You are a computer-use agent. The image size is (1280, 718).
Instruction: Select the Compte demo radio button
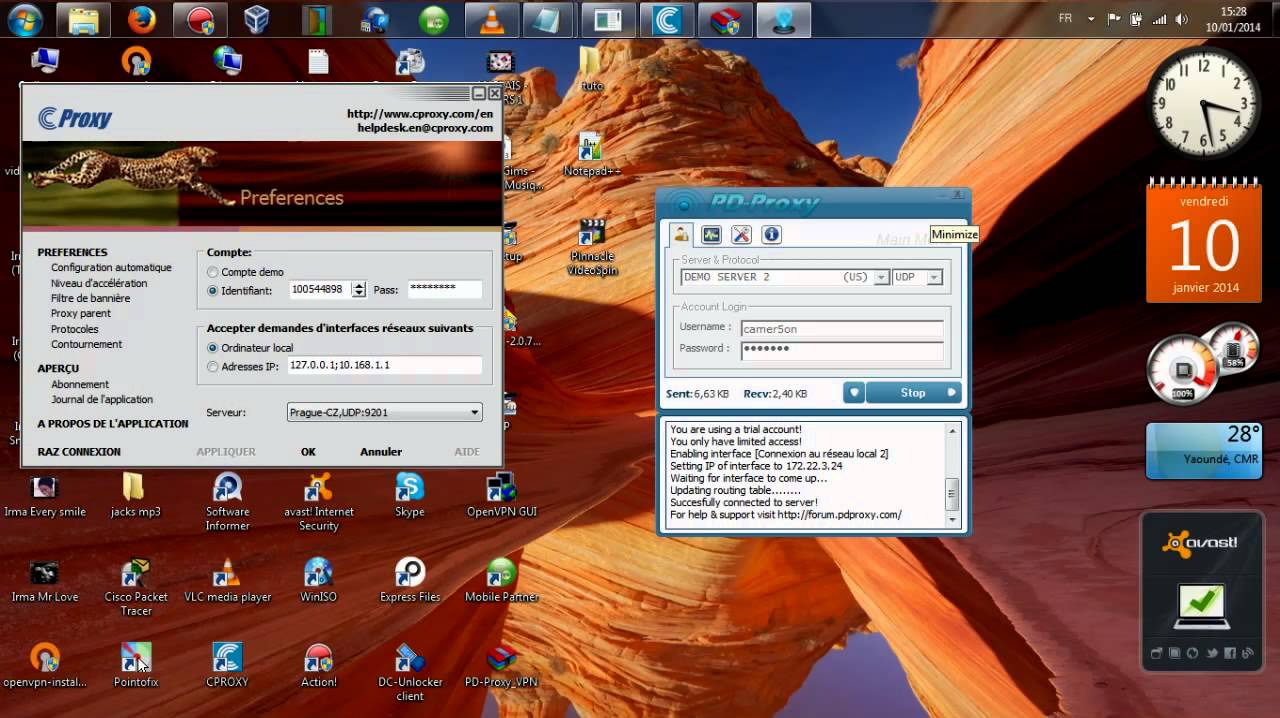pyautogui.click(x=212, y=272)
